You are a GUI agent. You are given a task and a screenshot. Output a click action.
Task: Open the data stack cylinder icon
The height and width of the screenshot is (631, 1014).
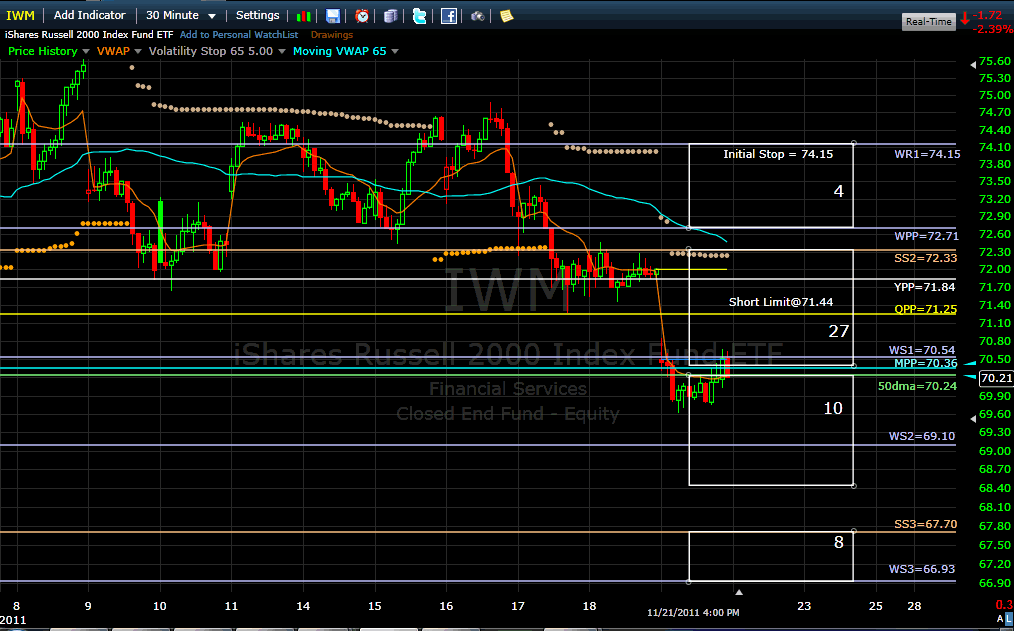point(390,16)
